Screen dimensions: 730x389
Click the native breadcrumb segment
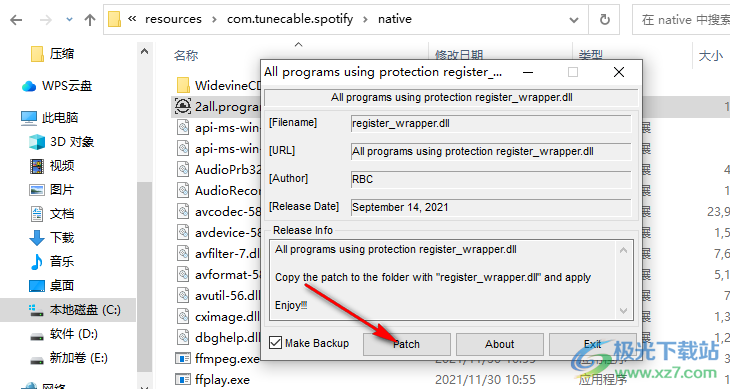pos(395,19)
